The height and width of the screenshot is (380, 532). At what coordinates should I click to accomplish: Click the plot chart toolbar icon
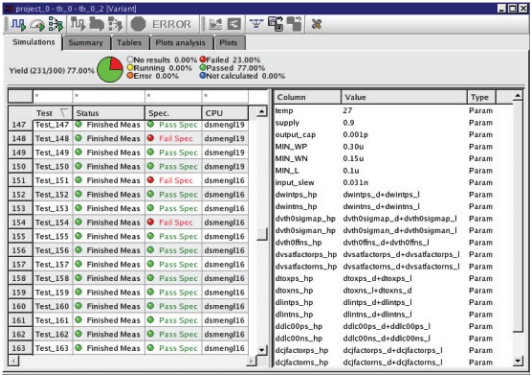(x=215, y=24)
